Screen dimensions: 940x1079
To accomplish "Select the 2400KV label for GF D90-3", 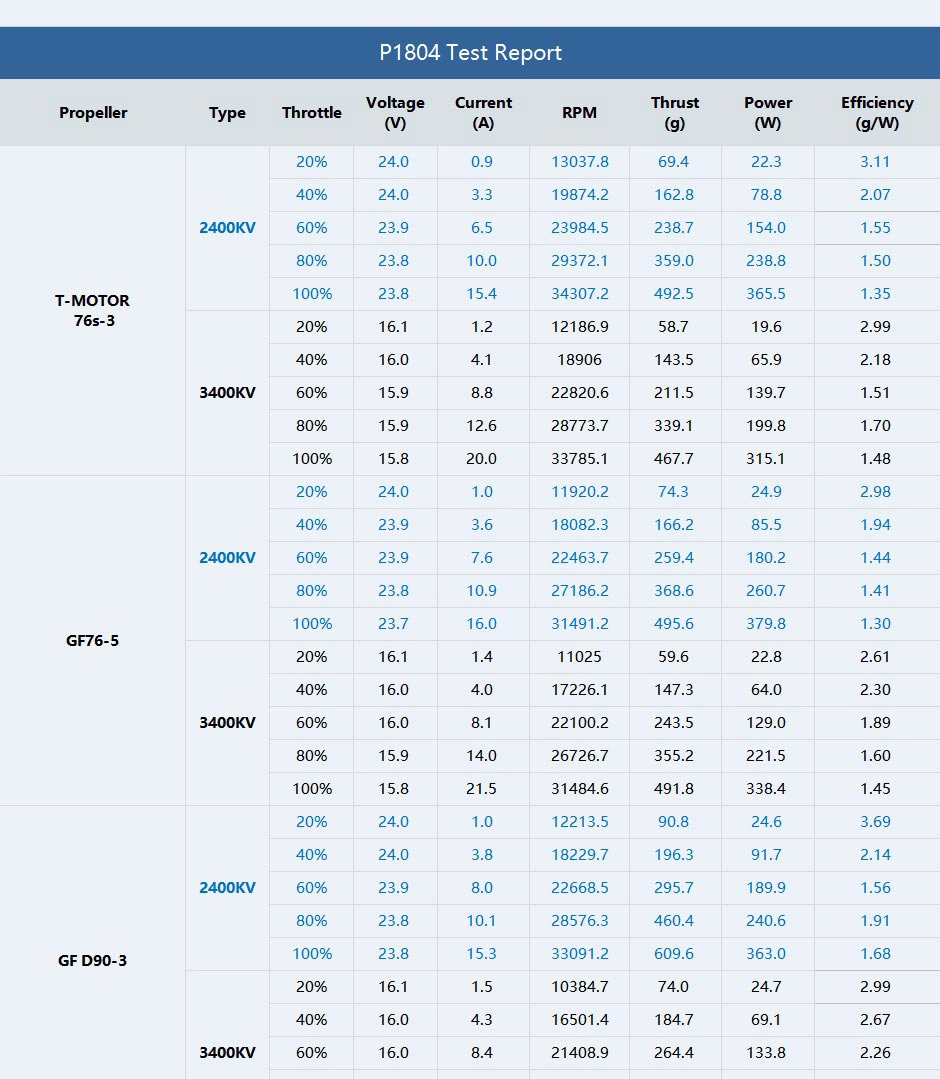I will [227, 888].
